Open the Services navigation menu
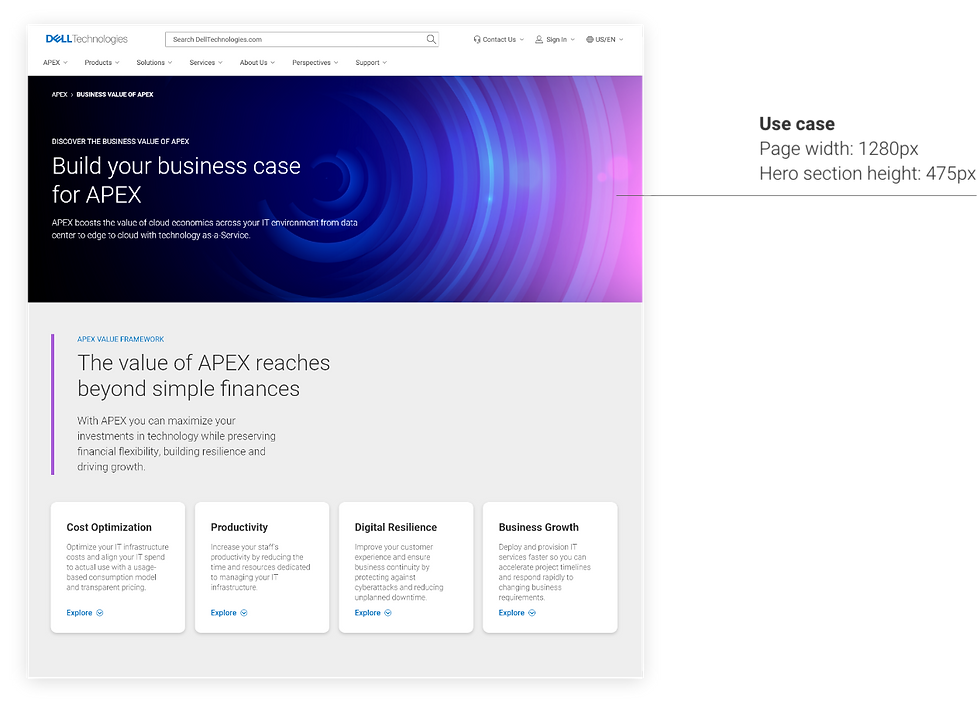977x708 pixels. pyautogui.click(x=206, y=62)
